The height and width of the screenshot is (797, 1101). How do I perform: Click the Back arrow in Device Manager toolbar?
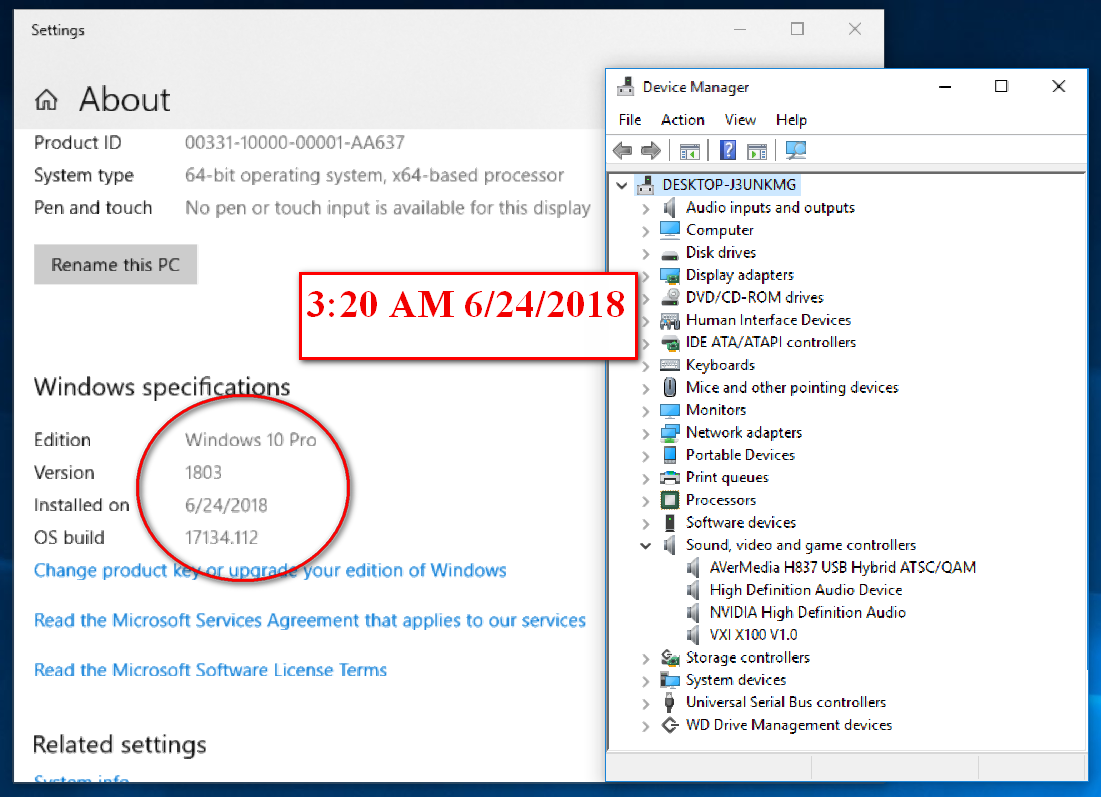tap(622, 150)
